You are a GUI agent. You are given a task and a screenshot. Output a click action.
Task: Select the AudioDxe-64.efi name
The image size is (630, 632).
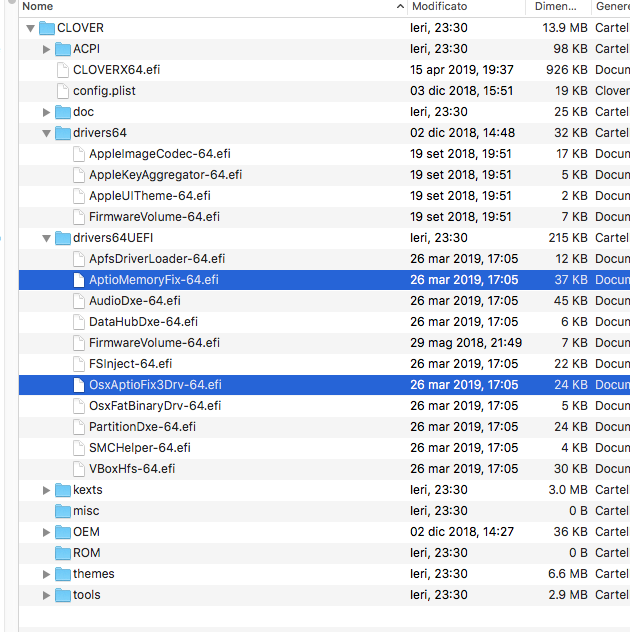pyautogui.click(x=135, y=301)
